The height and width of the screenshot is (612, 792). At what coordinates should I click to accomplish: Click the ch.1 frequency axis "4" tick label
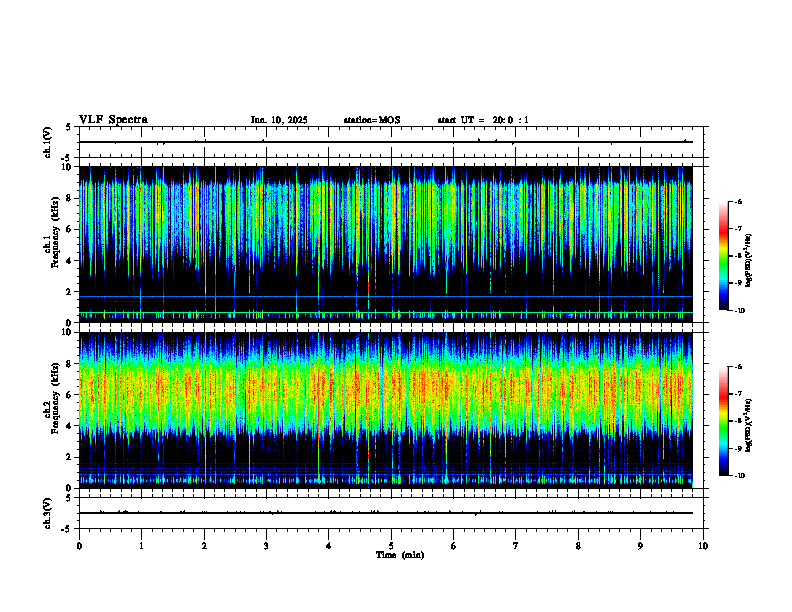(70, 261)
